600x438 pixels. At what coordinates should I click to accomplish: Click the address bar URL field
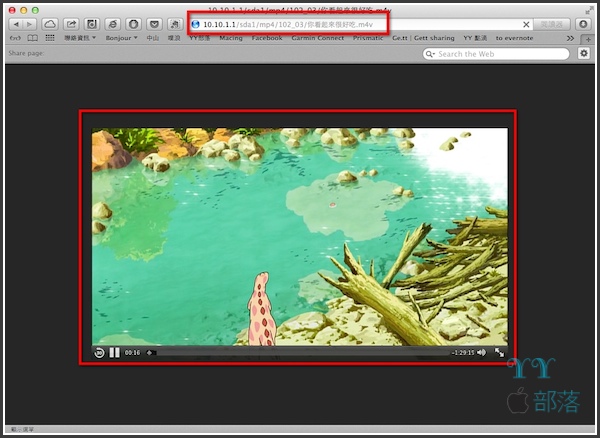359,24
